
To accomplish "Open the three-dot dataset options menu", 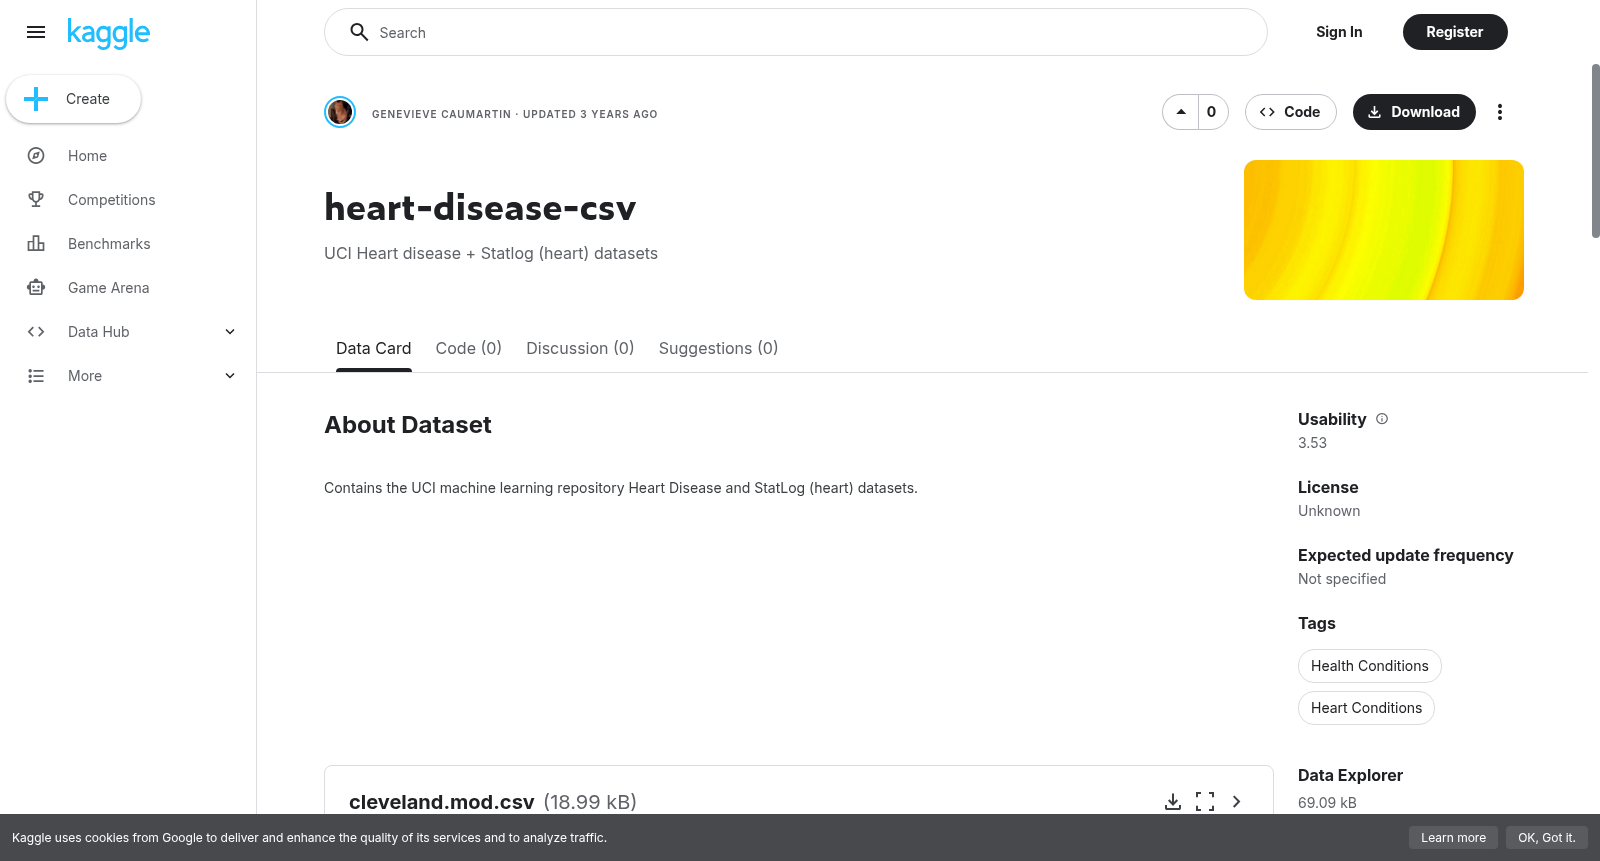I will click(1499, 112).
